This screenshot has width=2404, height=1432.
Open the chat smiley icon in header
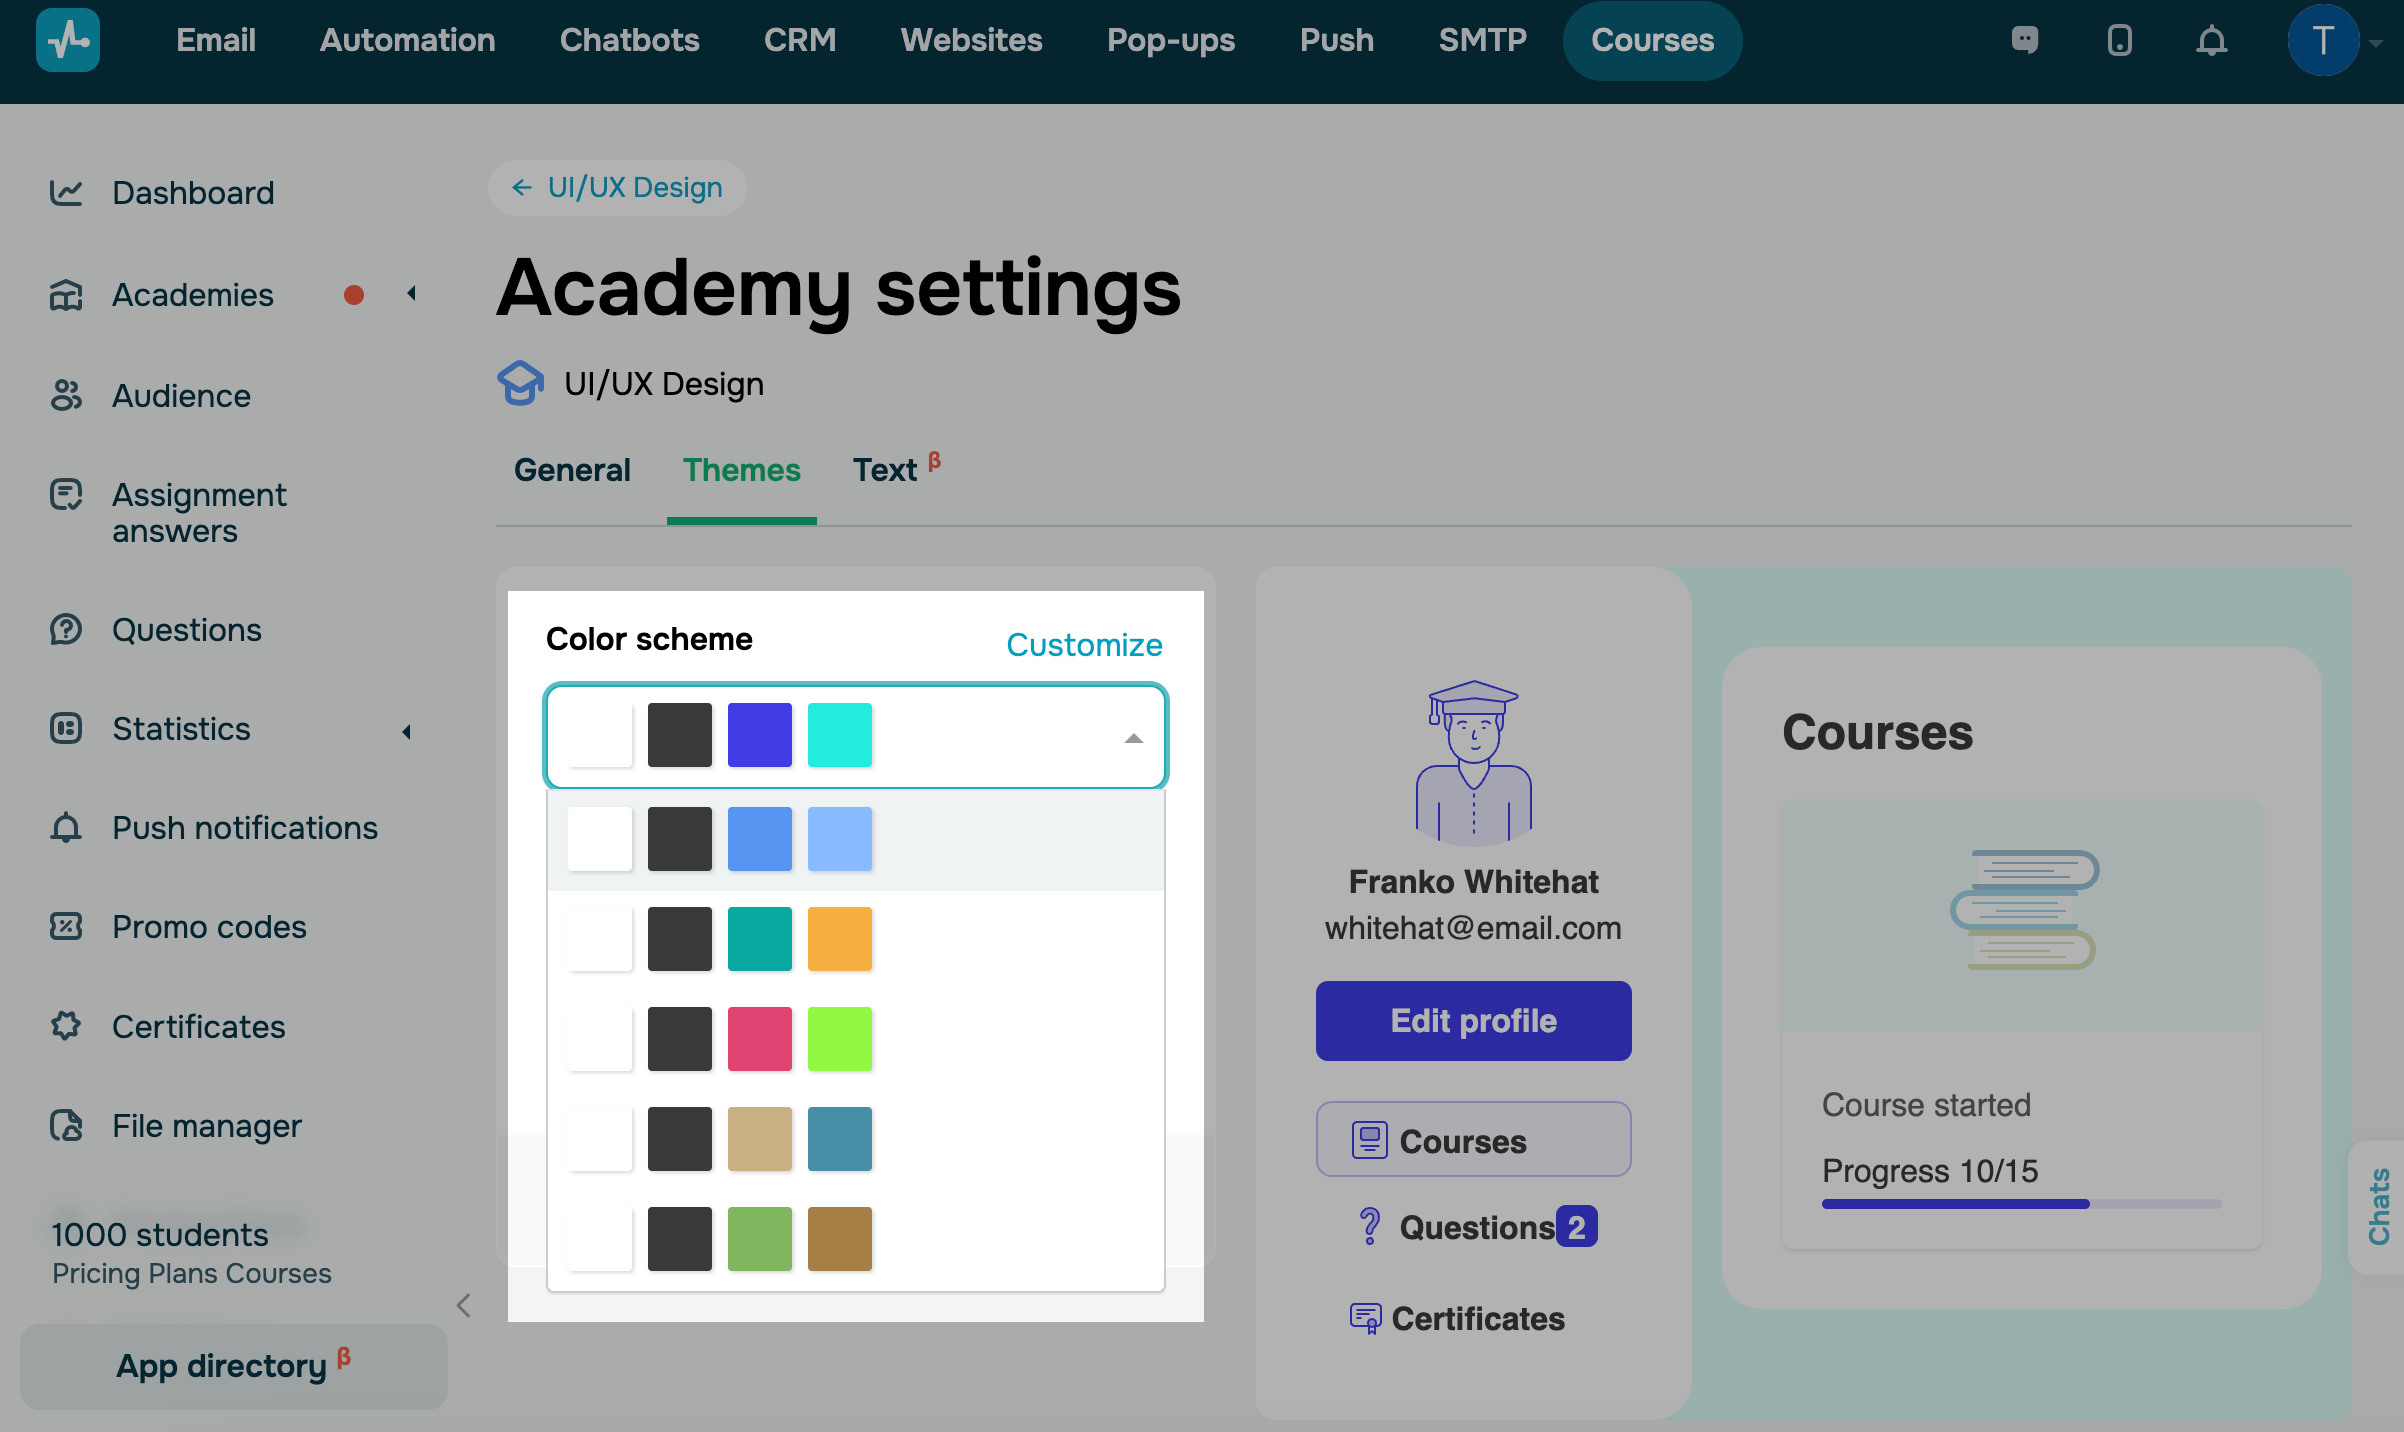[x=2025, y=40]
